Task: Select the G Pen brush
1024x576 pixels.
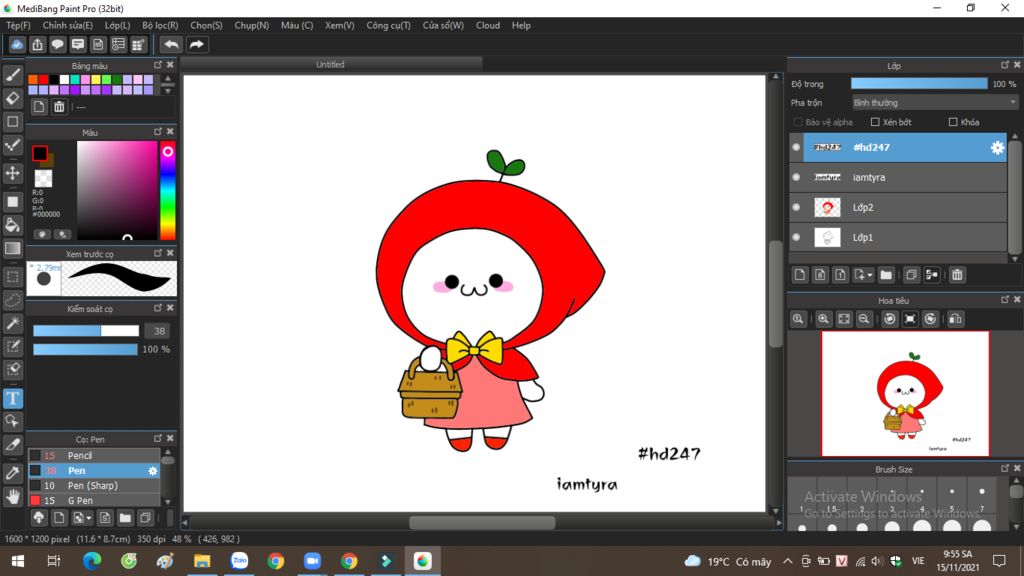Action: point(94,501)
